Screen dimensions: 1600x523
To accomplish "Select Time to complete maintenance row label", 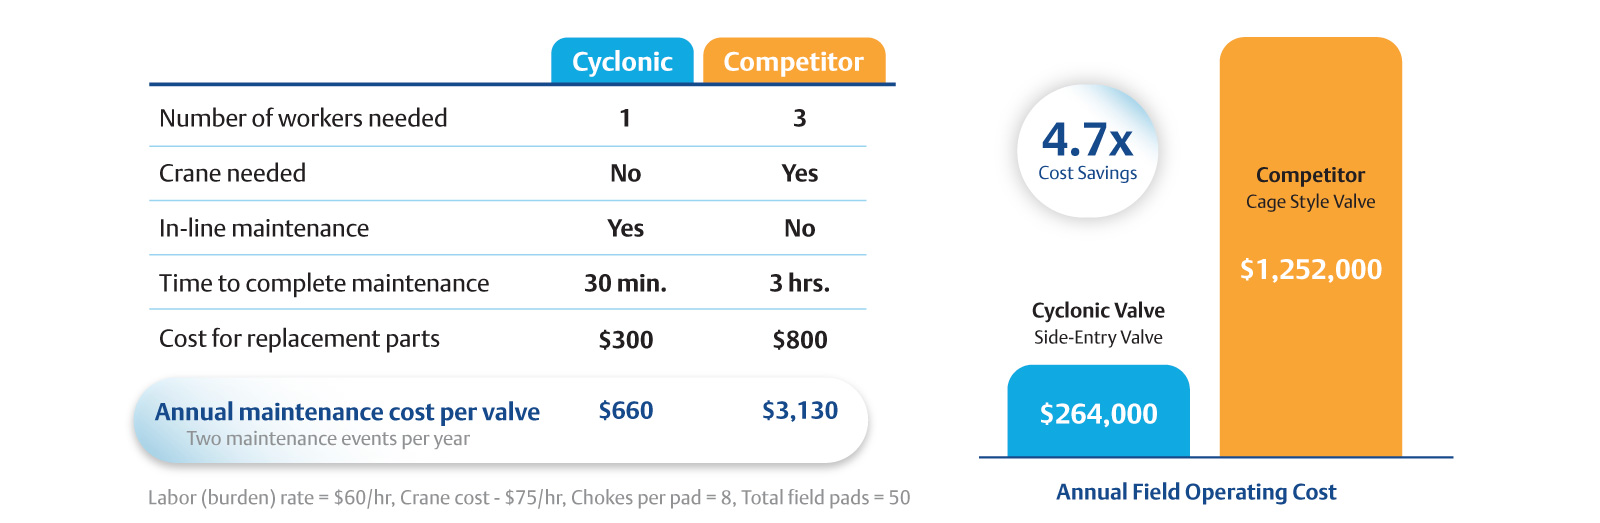I will [324, 283].
